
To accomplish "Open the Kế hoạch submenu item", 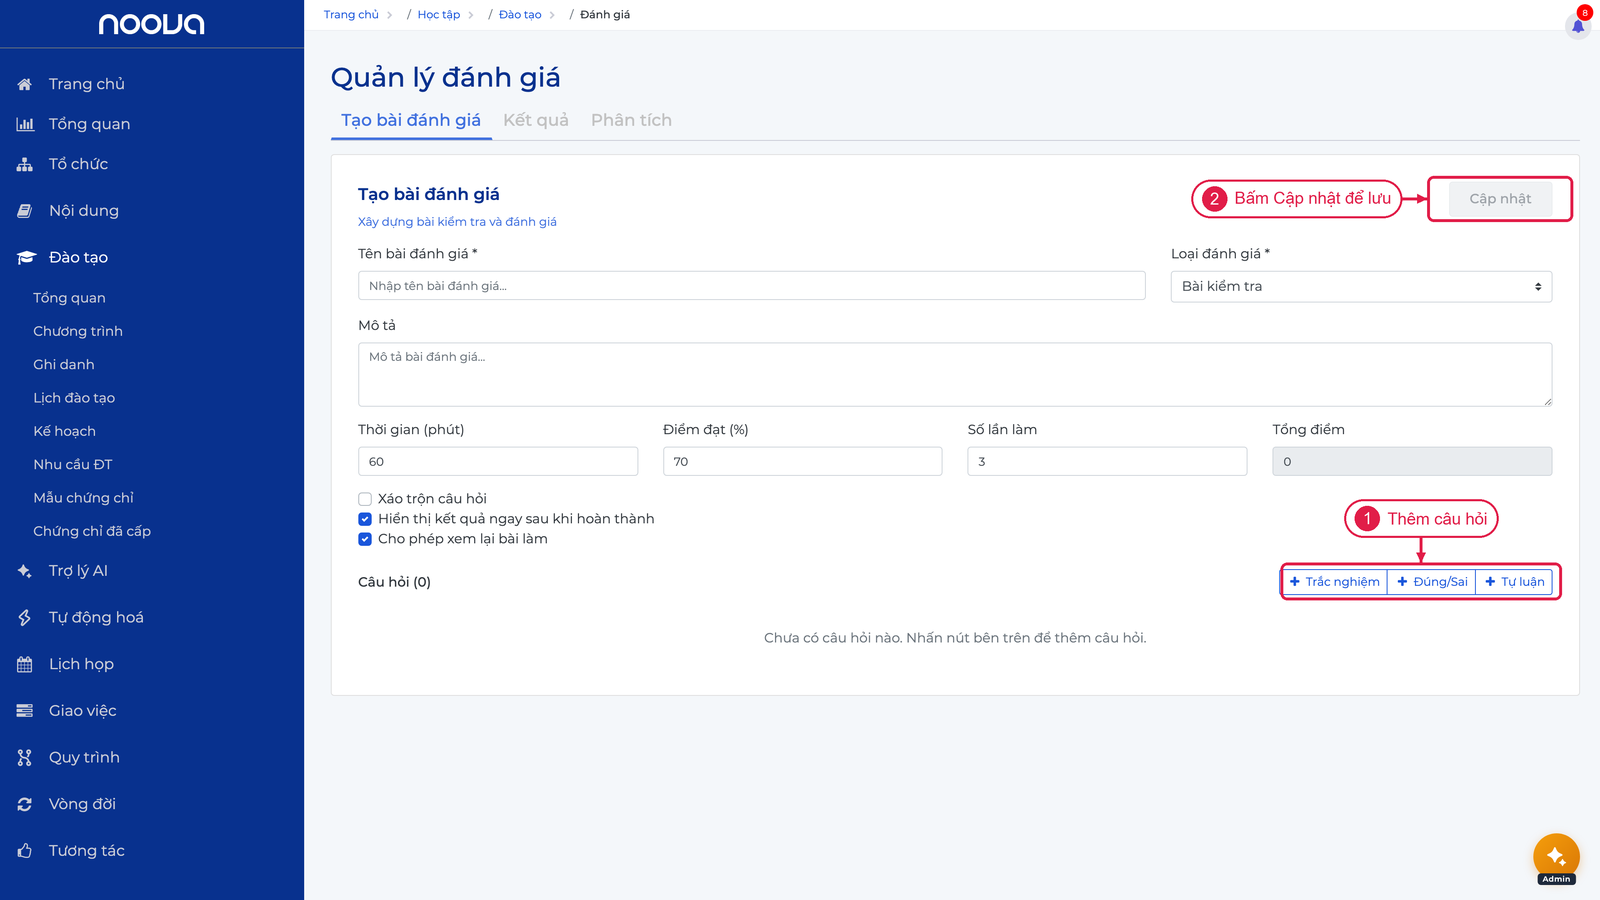I will tap(65, 431).
